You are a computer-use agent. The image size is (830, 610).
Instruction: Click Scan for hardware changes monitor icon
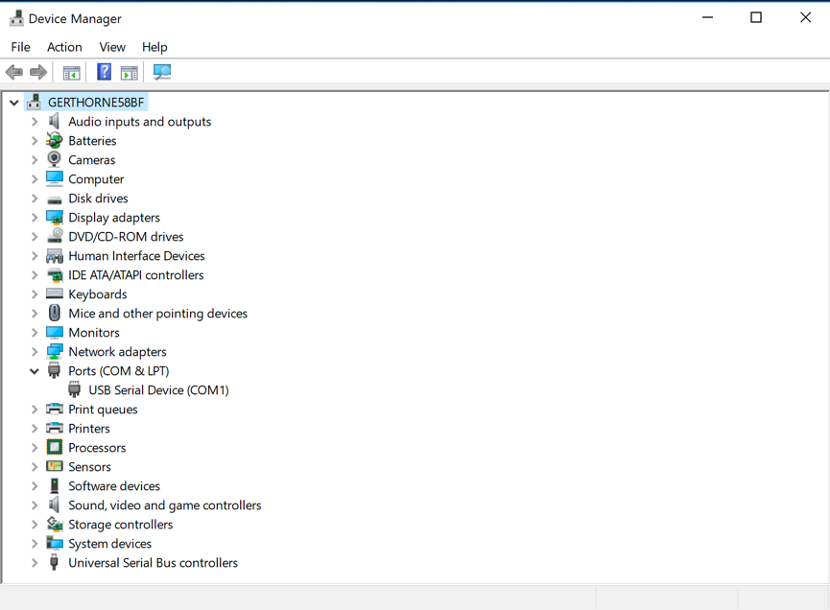coord(162,72)
